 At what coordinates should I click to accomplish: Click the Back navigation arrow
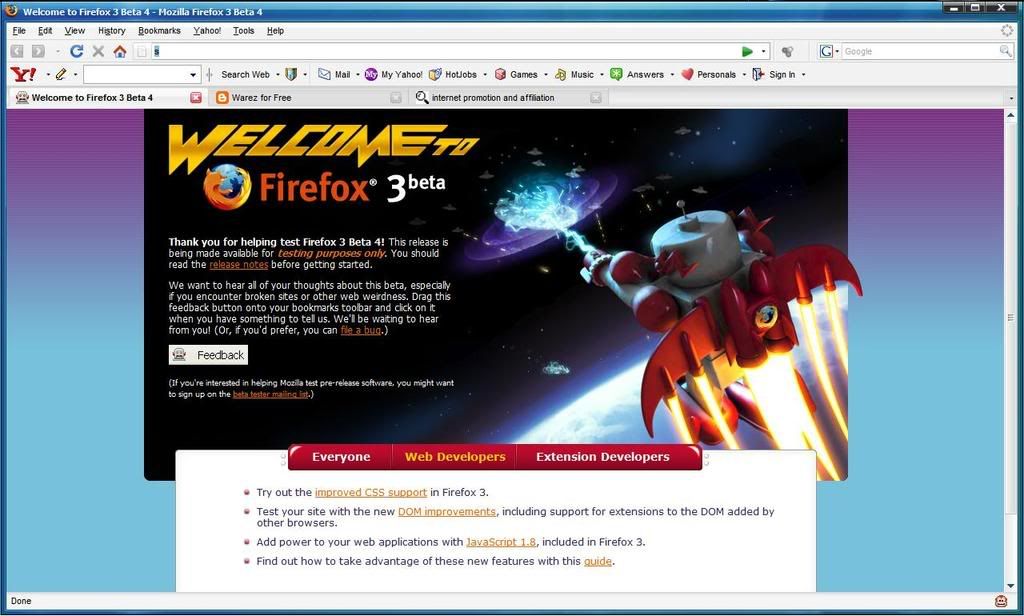click(x=17, y=51)
